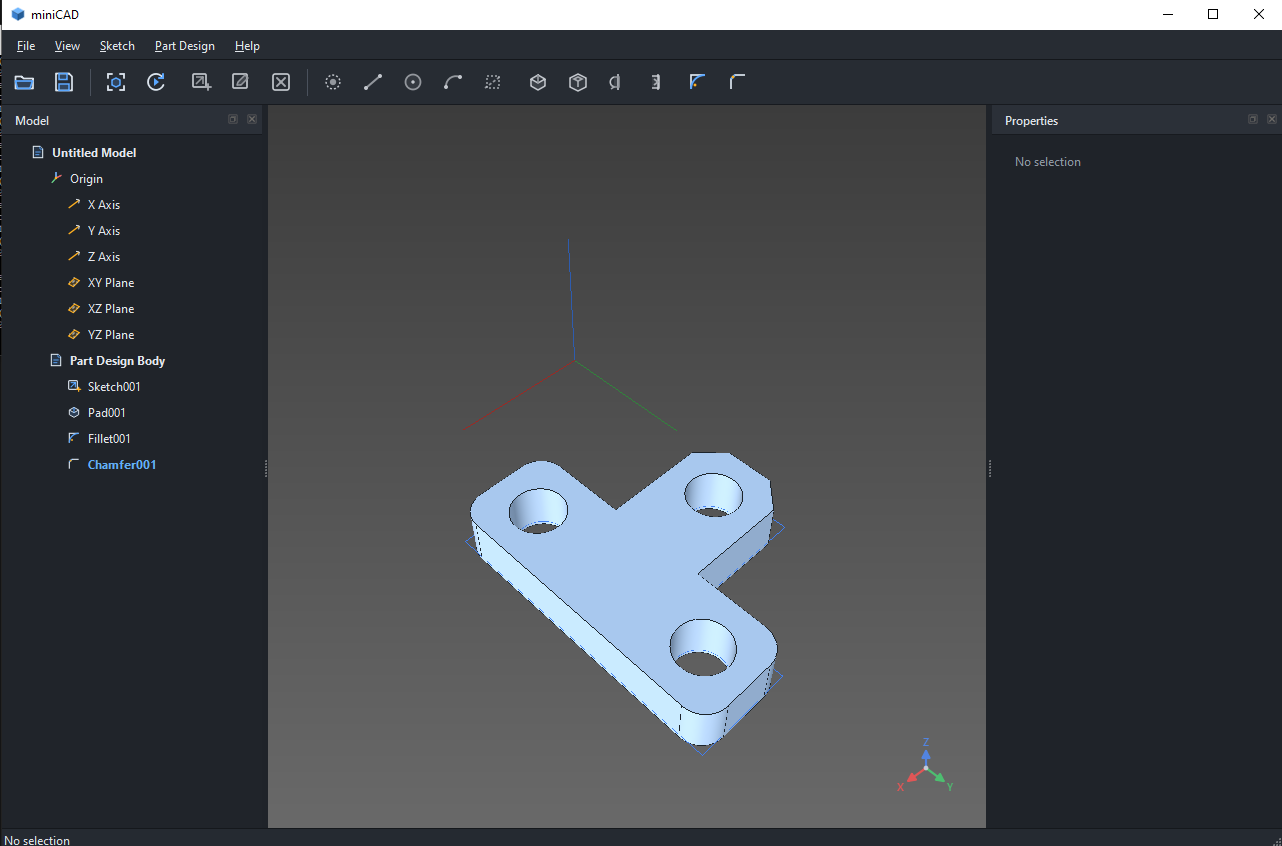Image resolution: width=1282 pixels, height=846 pixels.
Task: Click the Fit view to screen icon
Action: click(116, 82)
